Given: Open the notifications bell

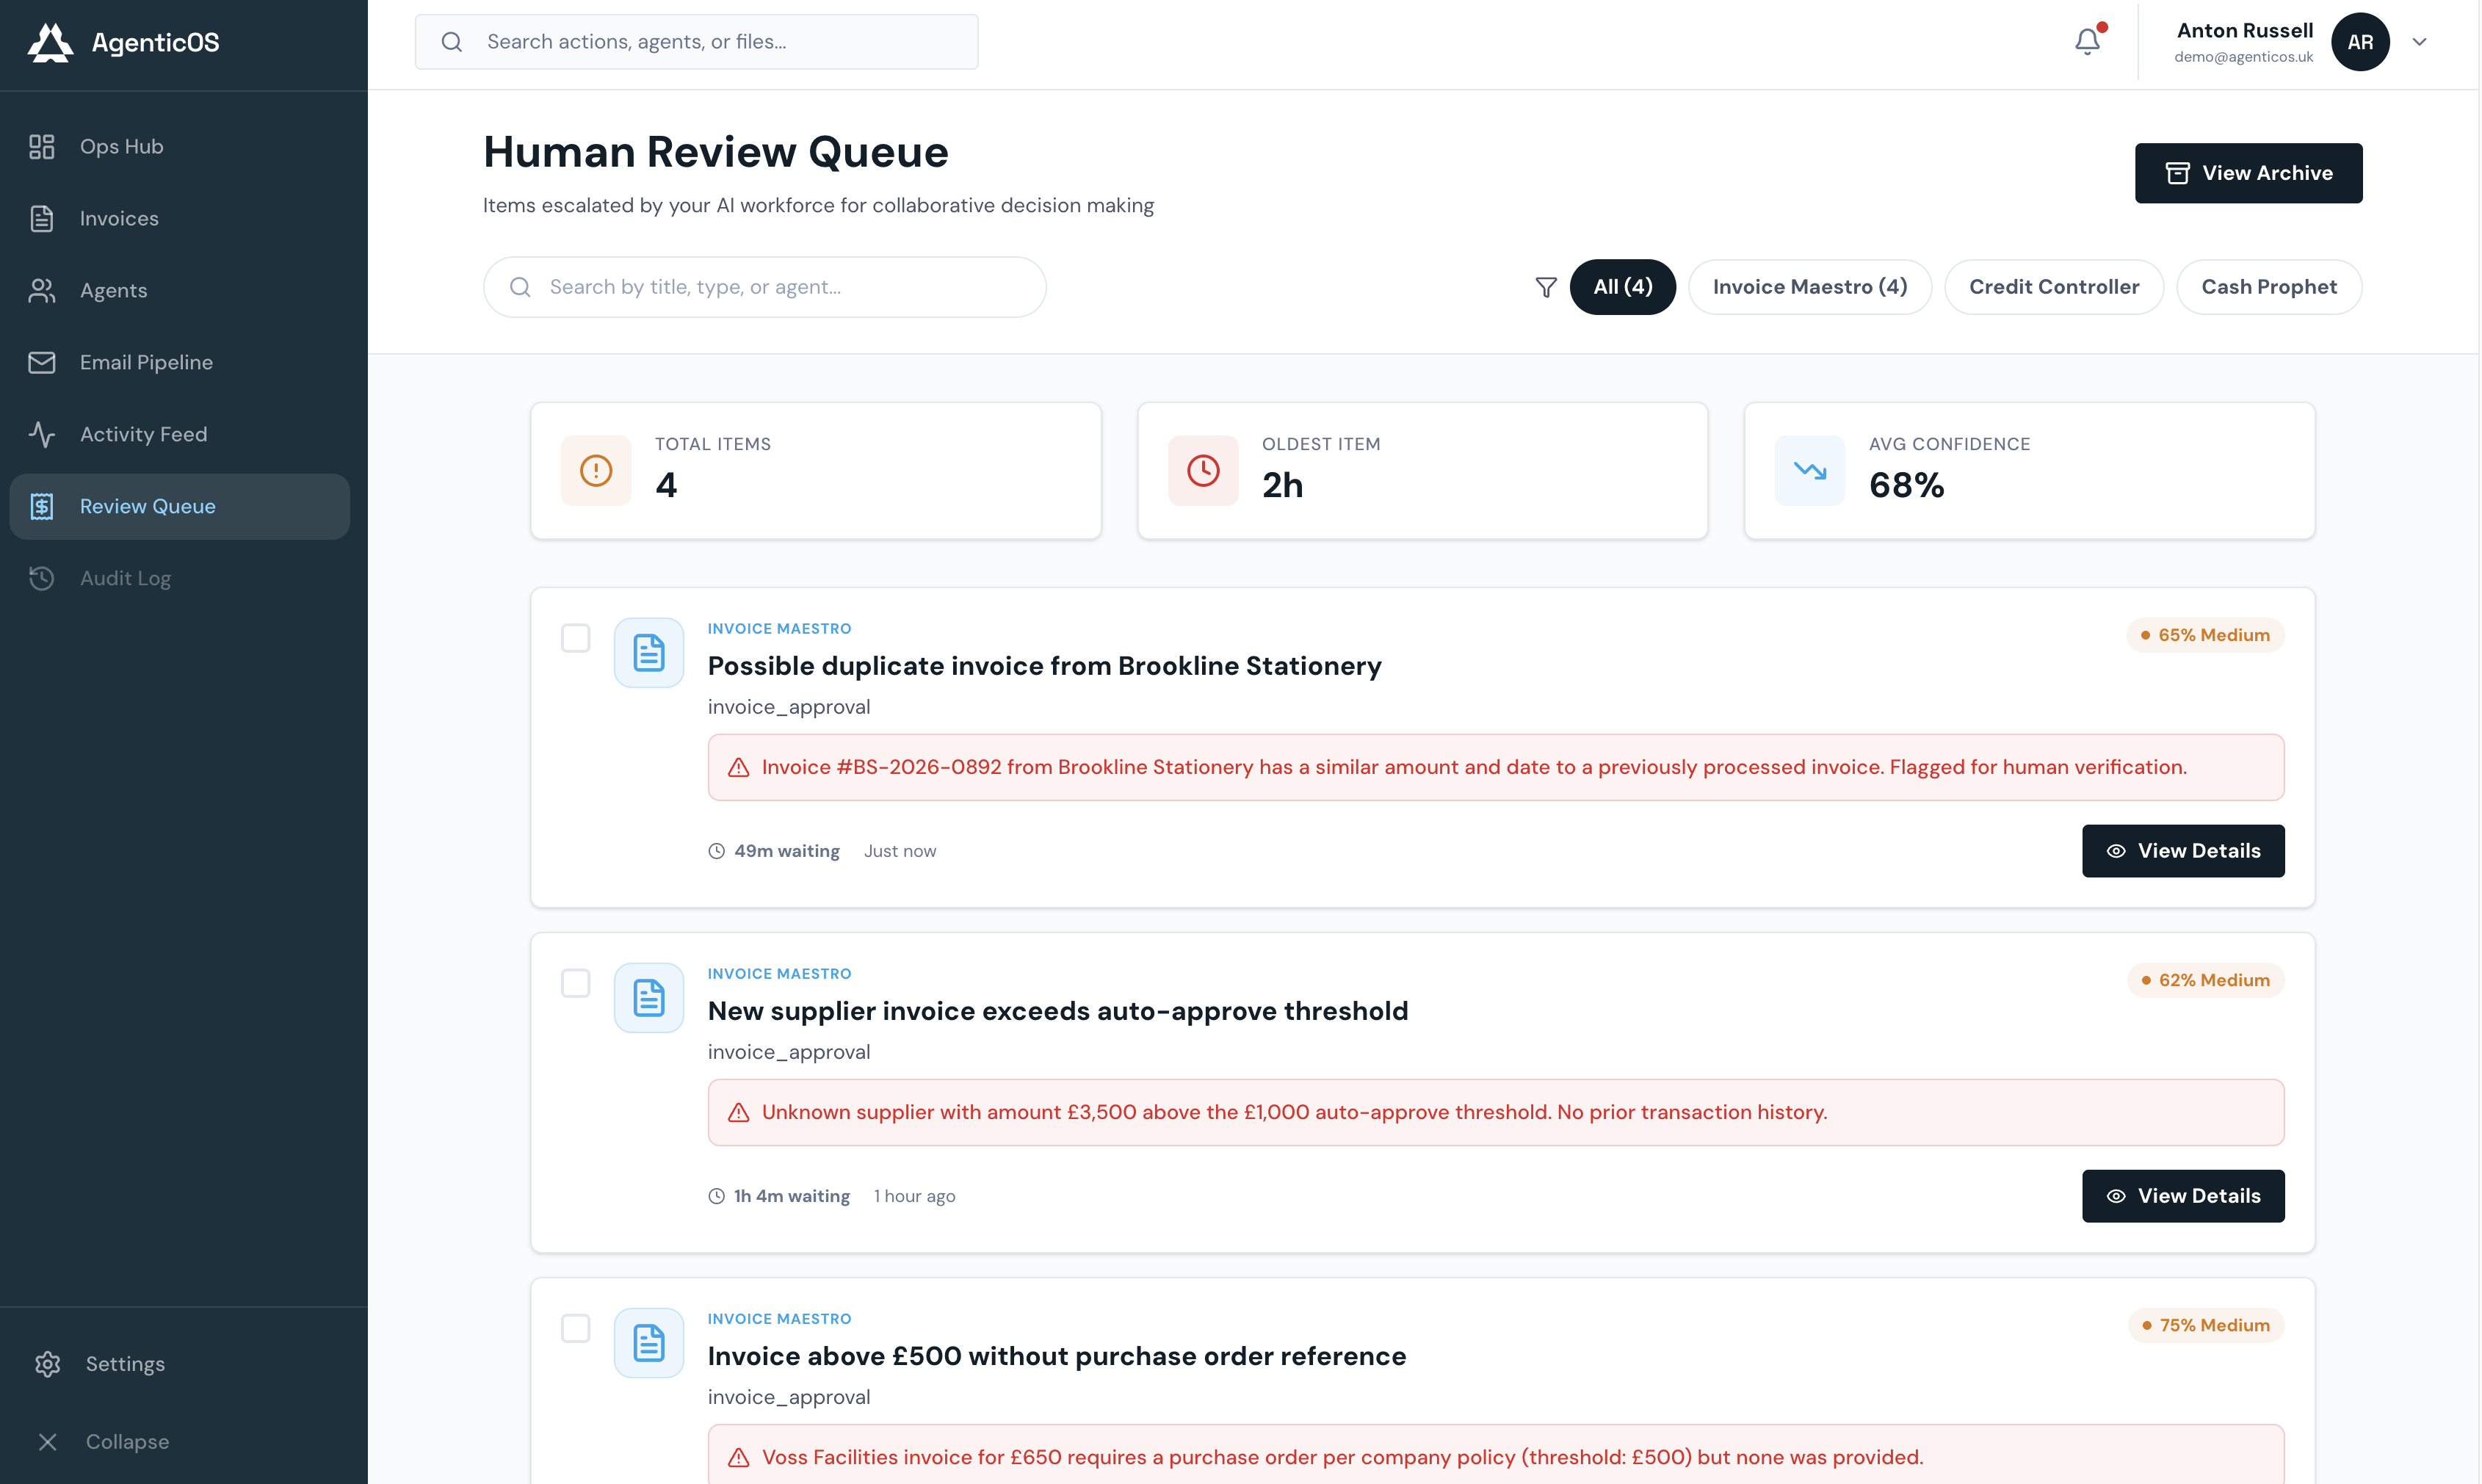Looking at the screenshot, I should (x=2087, y=41).
